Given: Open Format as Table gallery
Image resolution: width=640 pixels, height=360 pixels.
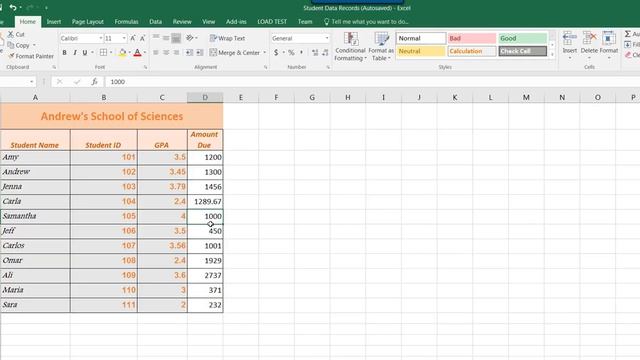Looking at the screenshot, I should [381, 47].
